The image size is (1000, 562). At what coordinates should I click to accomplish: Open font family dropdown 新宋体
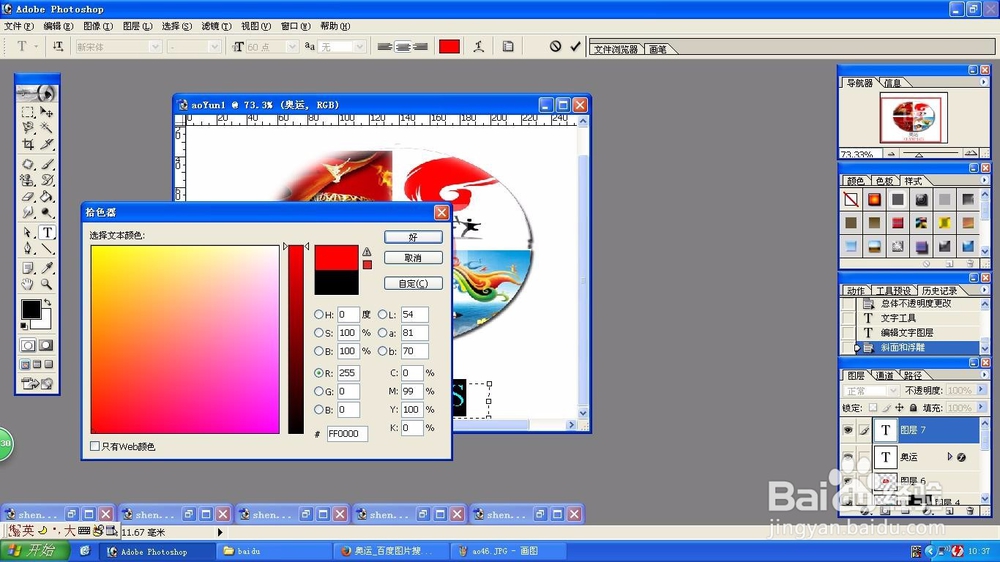pyautogui.click(x=155, y=47)
